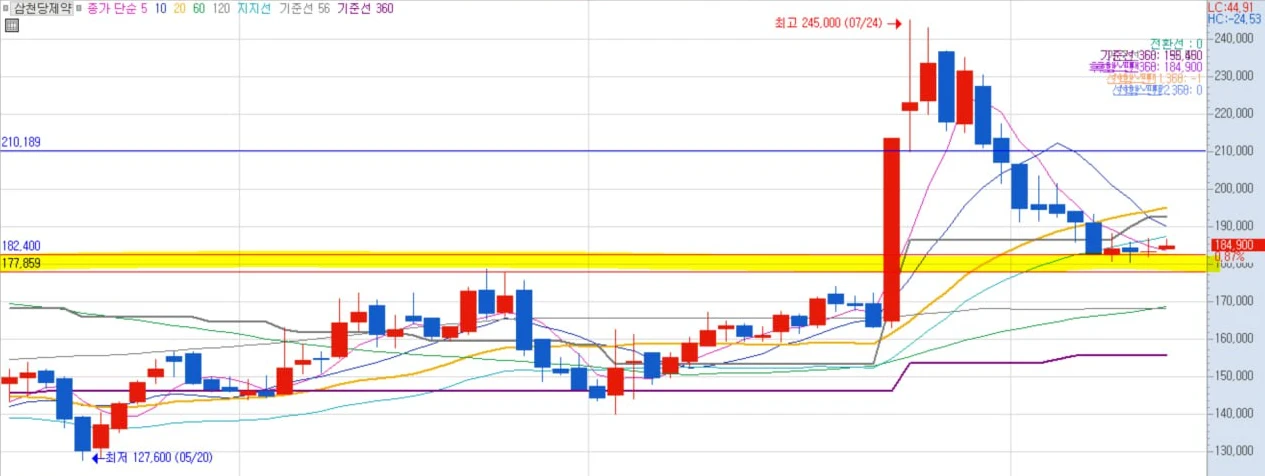Select the 기준선 360 indicator label
The width and height of the screenshot is (1265, 476).
pyautogui.click(x=364, y=8)
